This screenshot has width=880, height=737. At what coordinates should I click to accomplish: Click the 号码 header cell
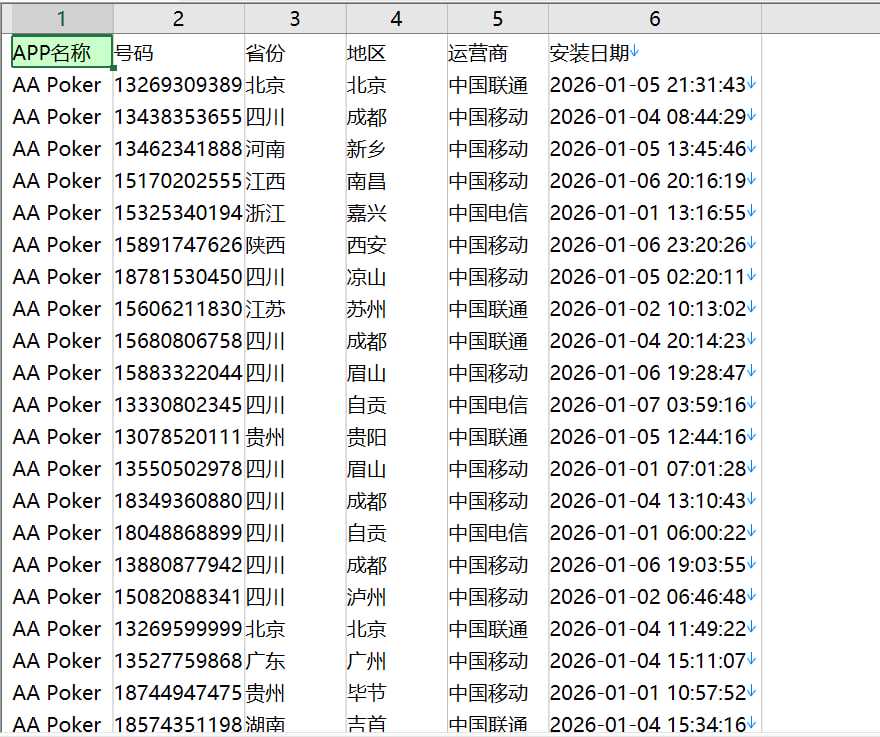(178, 53)
